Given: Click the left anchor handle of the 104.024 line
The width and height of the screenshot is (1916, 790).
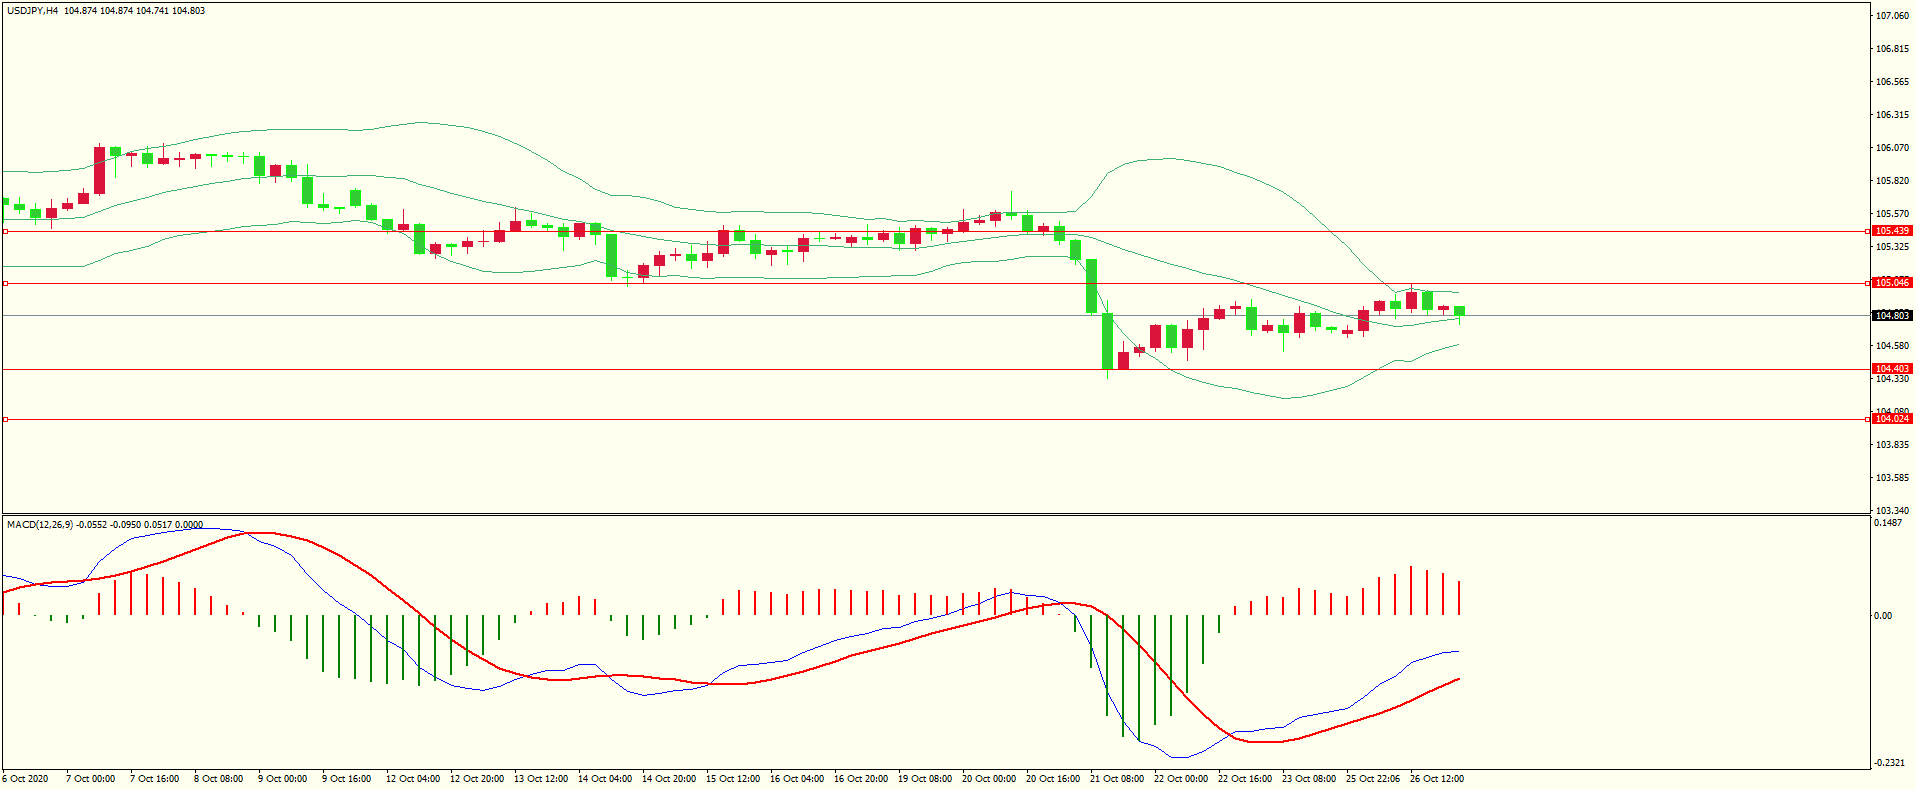Looking at the screenshot, I should 5,419.
